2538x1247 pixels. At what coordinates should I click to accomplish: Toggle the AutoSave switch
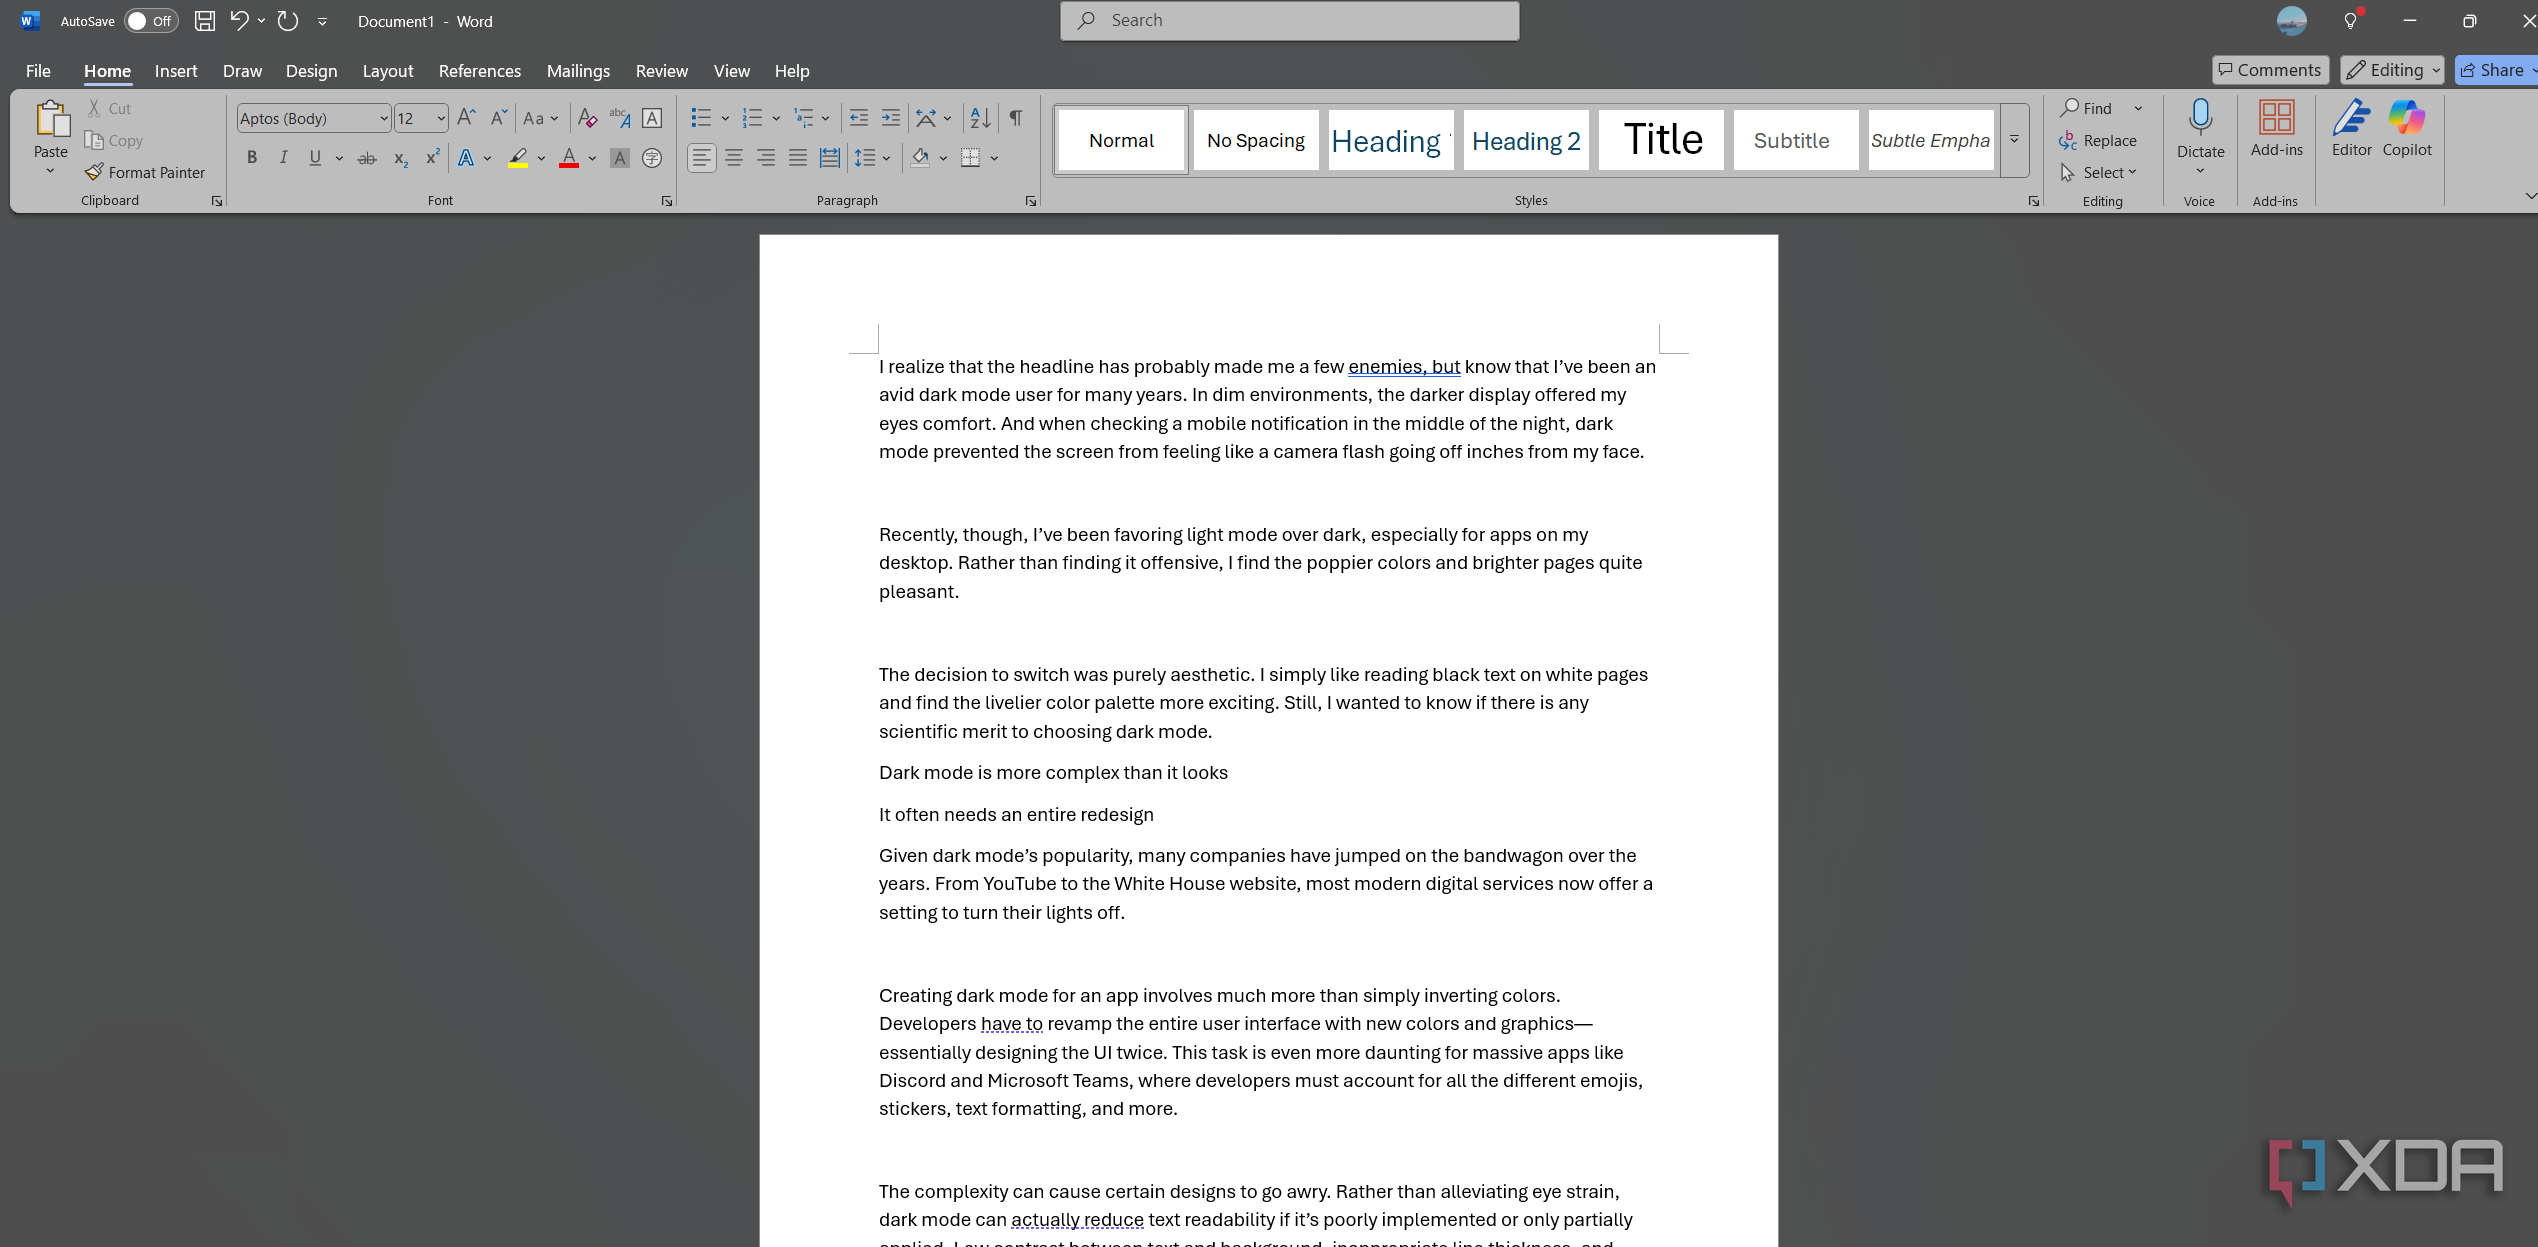(x=151, y=21)
